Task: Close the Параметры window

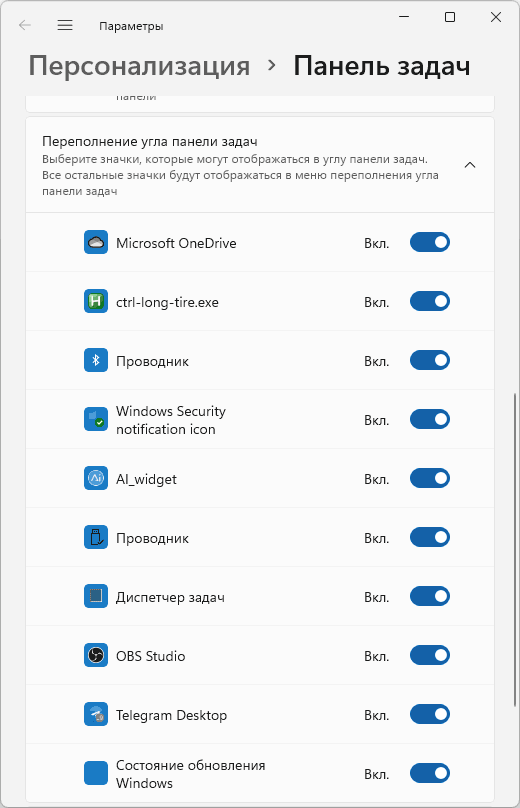Action: [496, 17]
